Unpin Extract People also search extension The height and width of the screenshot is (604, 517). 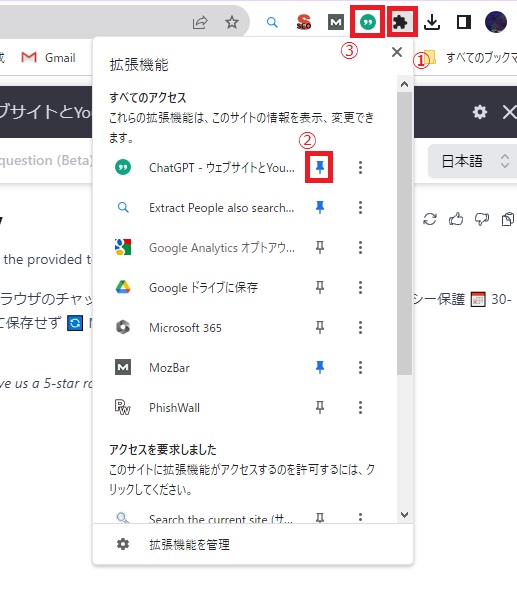coord(319,207)
